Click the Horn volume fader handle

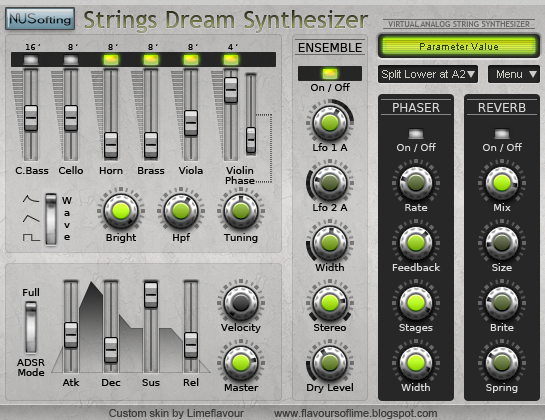tap(111, 145)
